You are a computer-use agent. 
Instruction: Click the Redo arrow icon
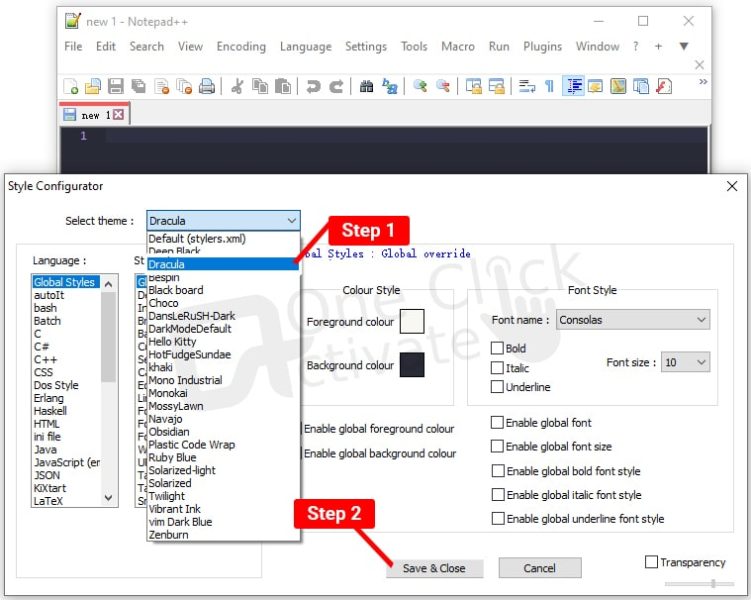(336, 86)
